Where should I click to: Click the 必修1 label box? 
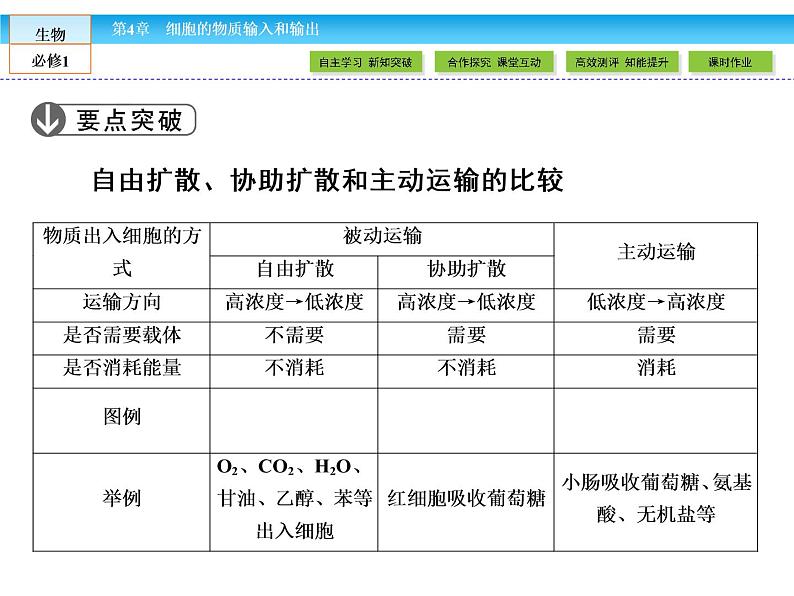tap(50, 60)
